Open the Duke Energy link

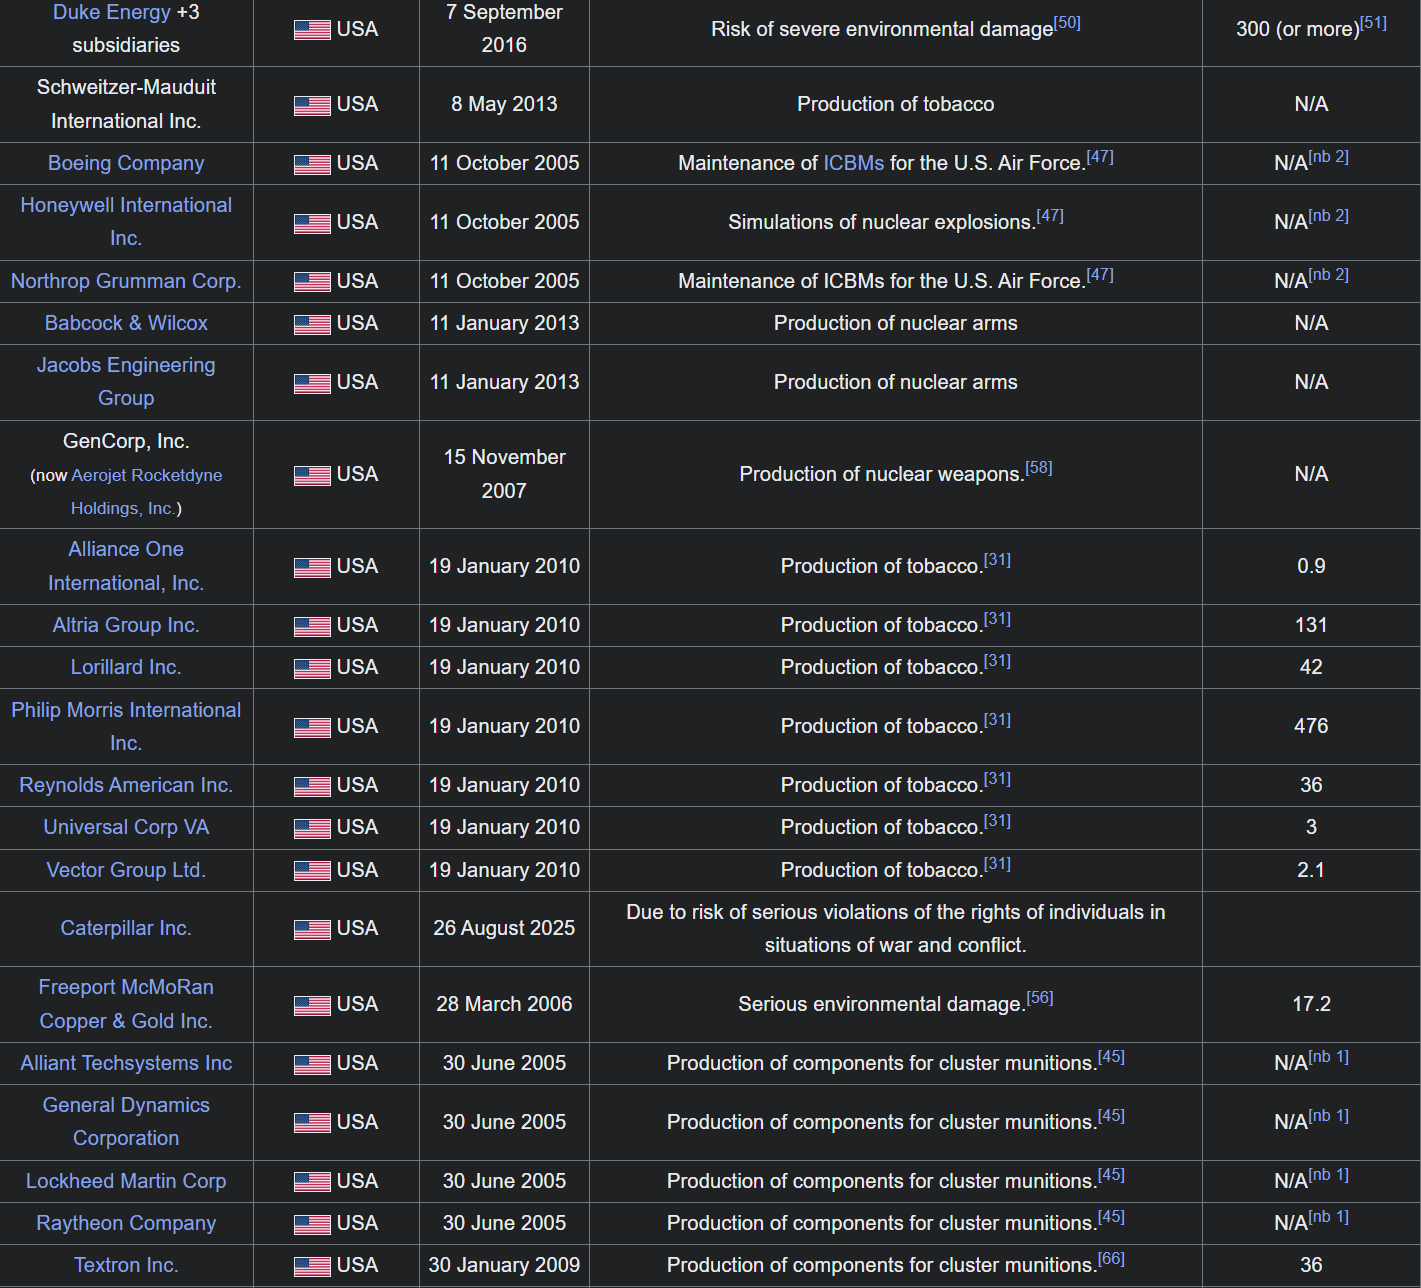tap(112, 12)
